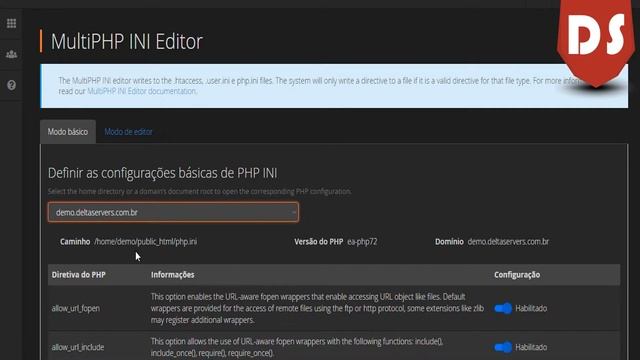Click the path /home/demo/public_html/php.ini
640x360 pixels.
point(145,242)
